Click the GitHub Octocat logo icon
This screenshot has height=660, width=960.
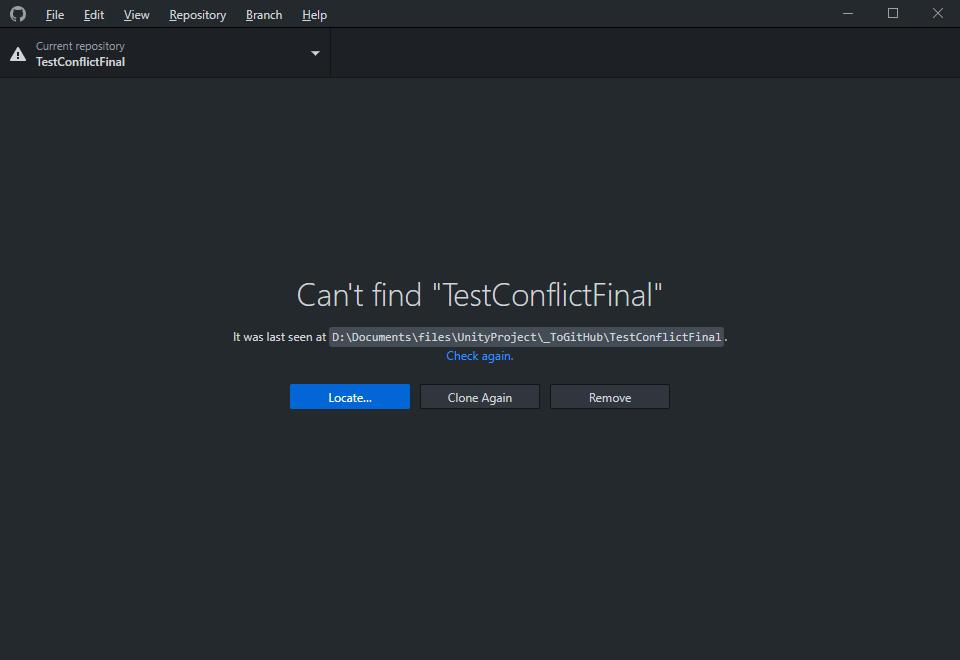click(18, 13)
